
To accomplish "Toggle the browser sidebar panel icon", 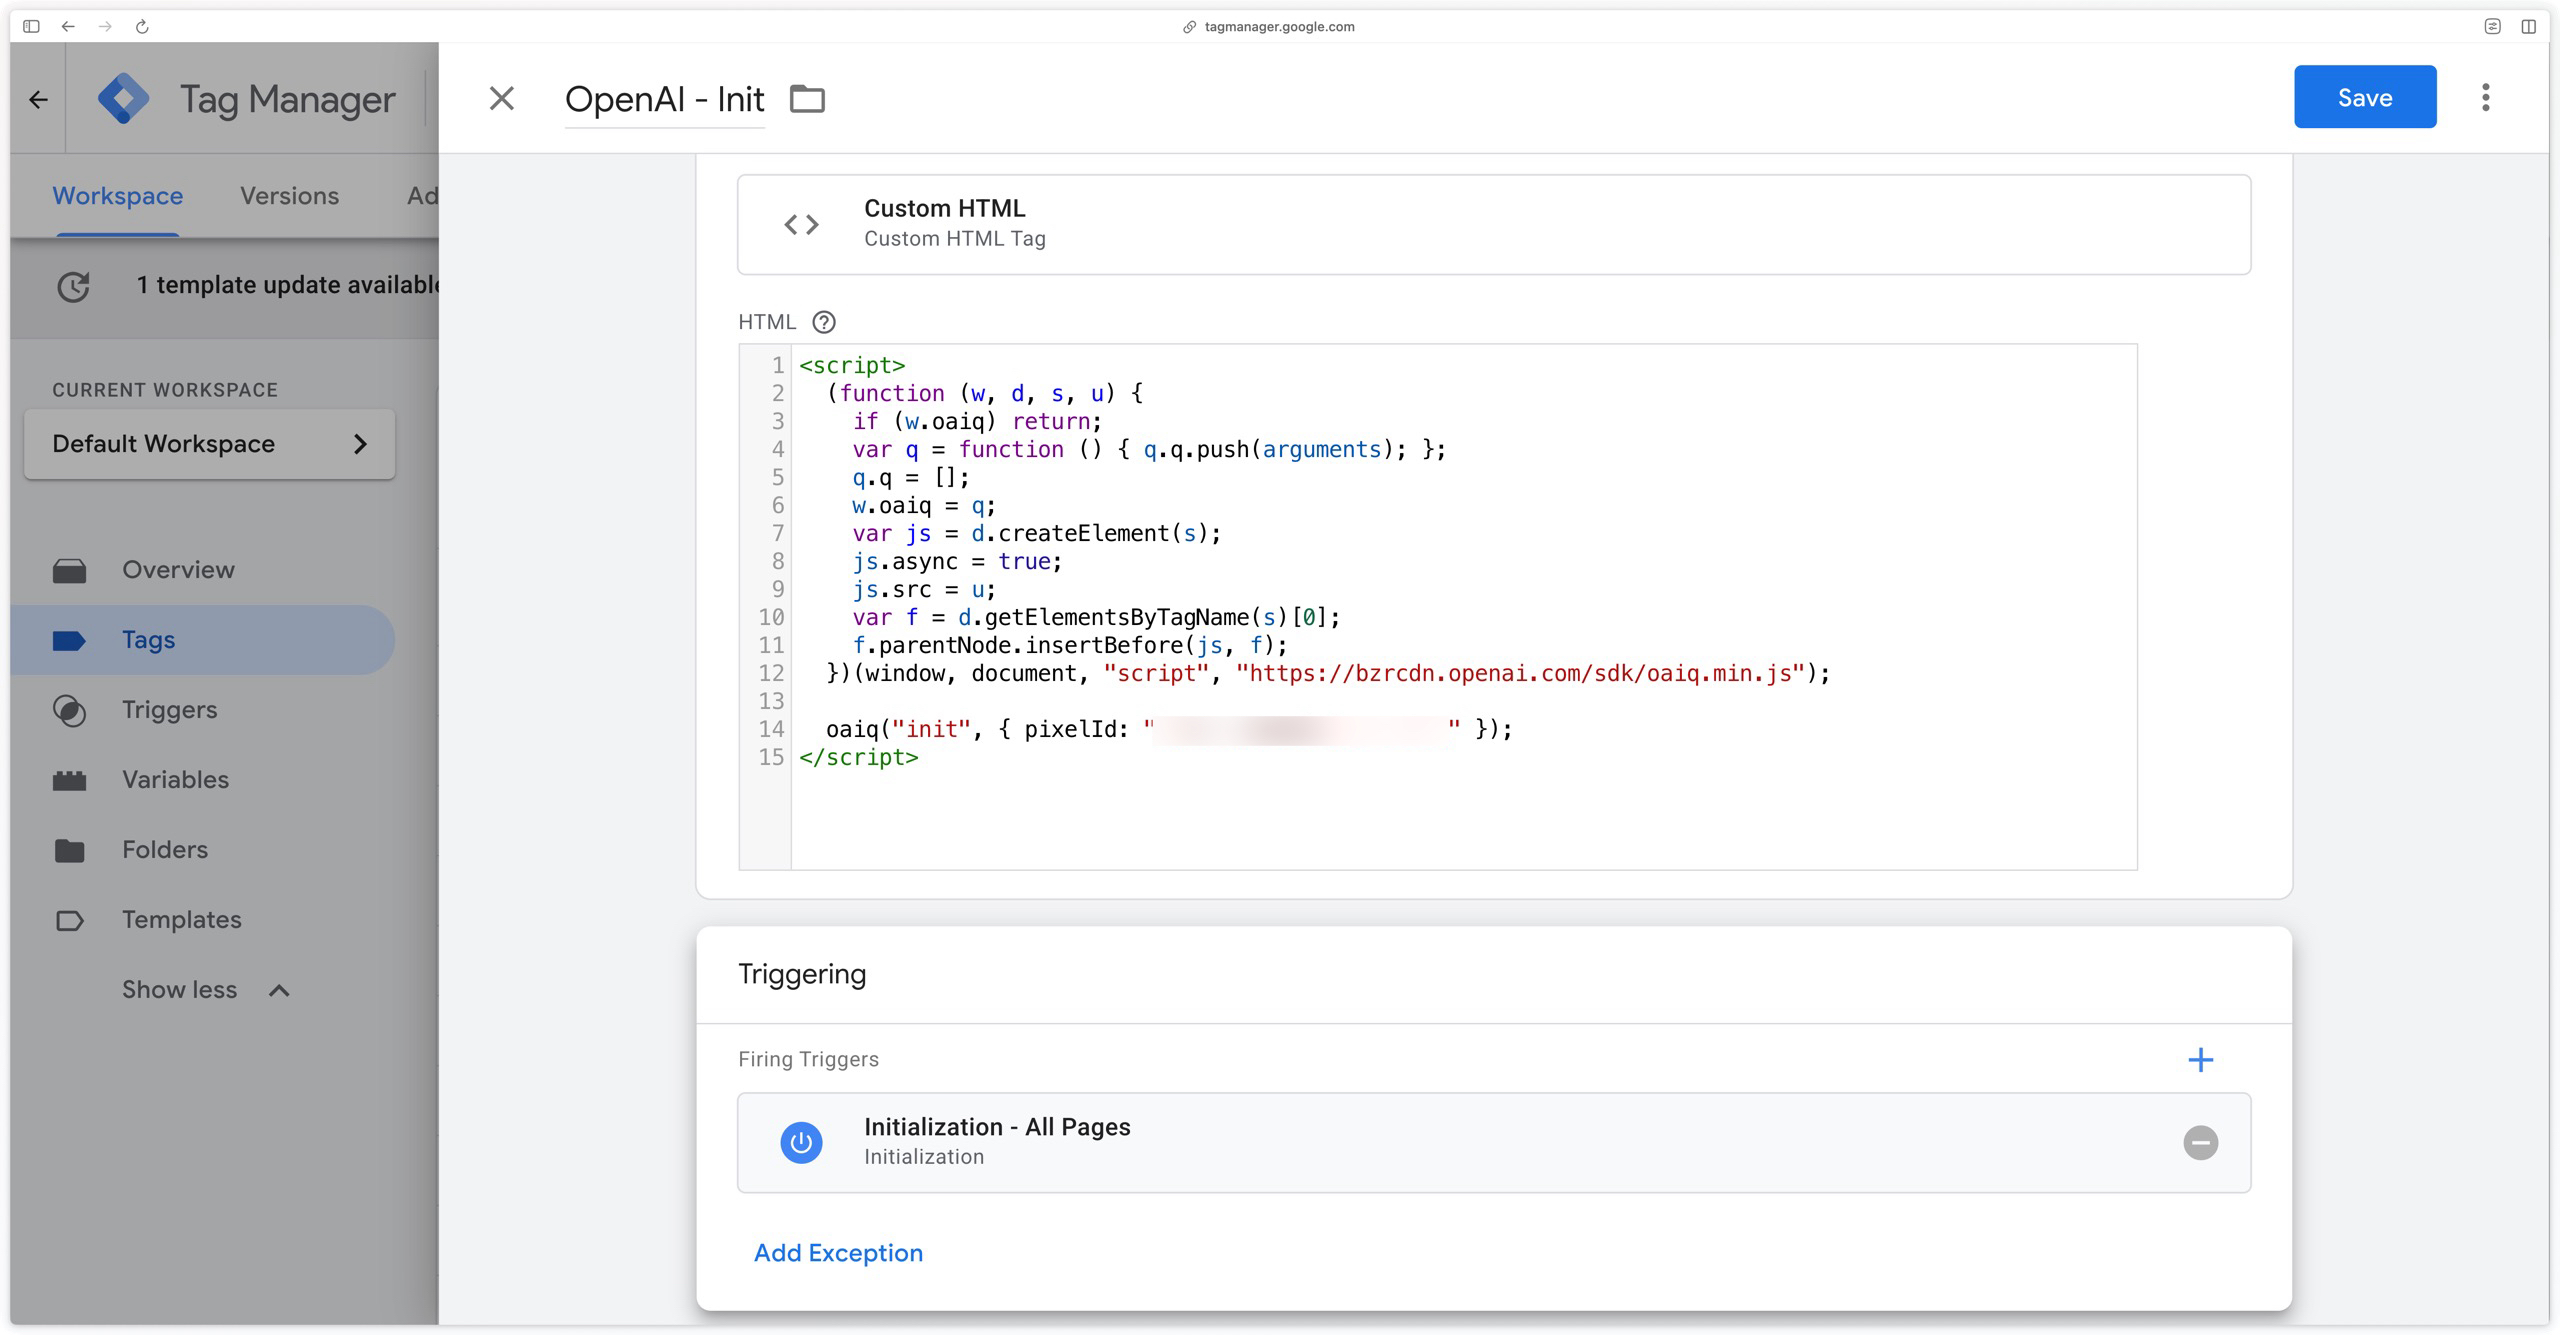I will pyautogui.click(x=31, y=27).
